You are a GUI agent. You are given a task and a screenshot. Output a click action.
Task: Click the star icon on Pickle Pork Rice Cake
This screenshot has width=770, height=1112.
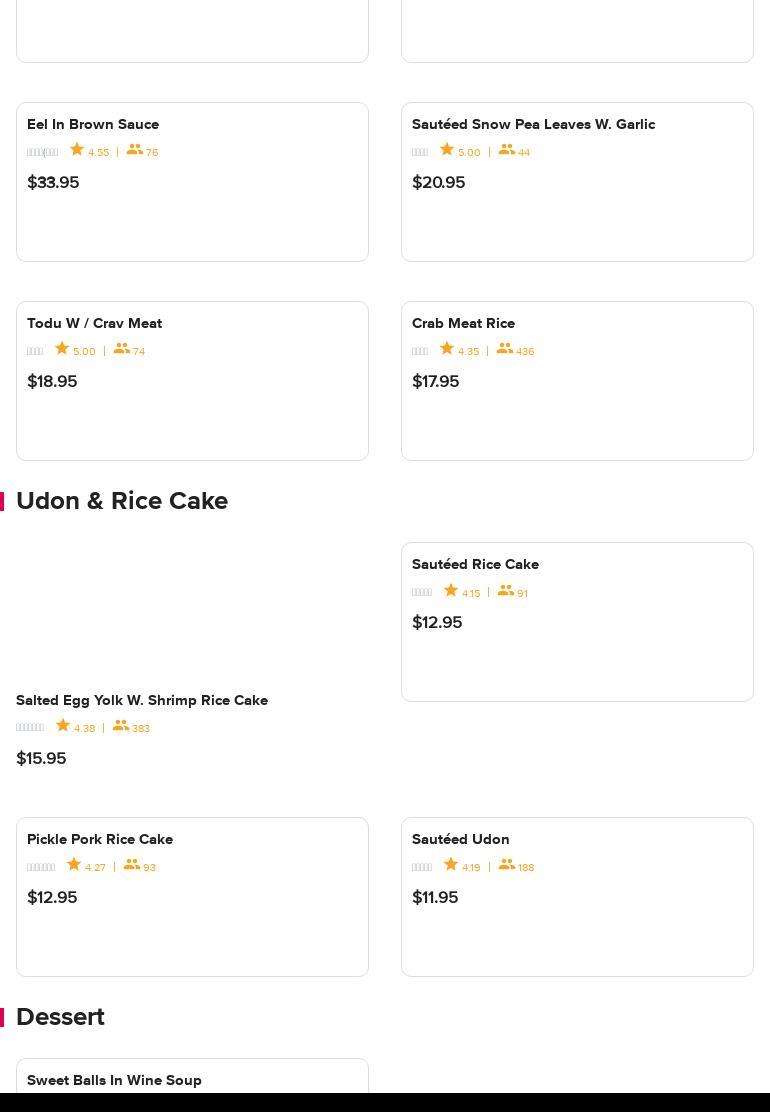74,865
